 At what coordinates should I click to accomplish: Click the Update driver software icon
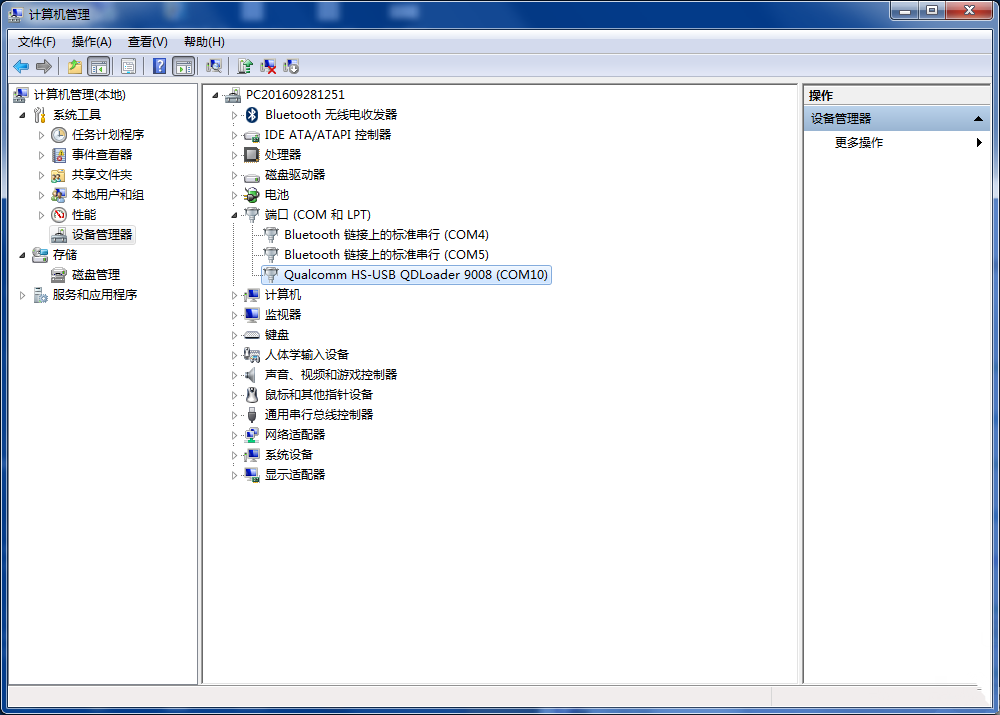coord(245,66)
